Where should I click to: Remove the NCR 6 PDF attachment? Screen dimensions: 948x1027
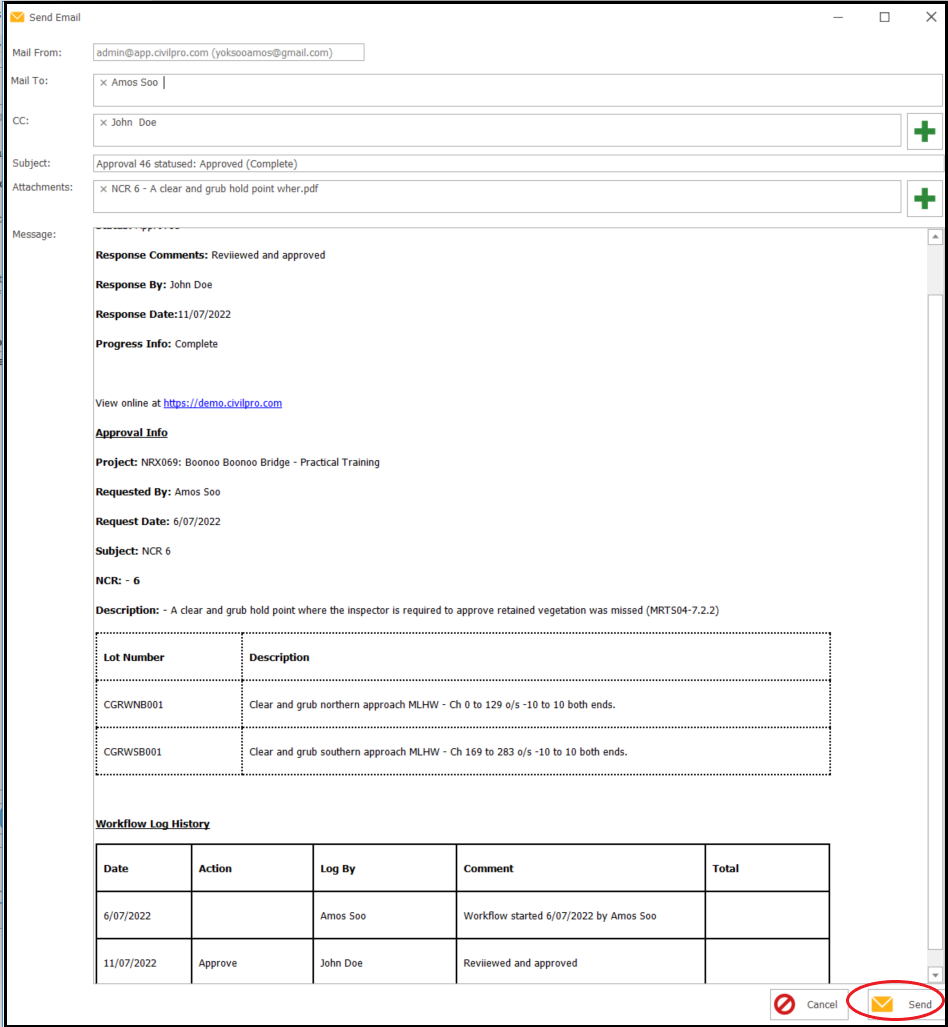[x=103, y=189]
